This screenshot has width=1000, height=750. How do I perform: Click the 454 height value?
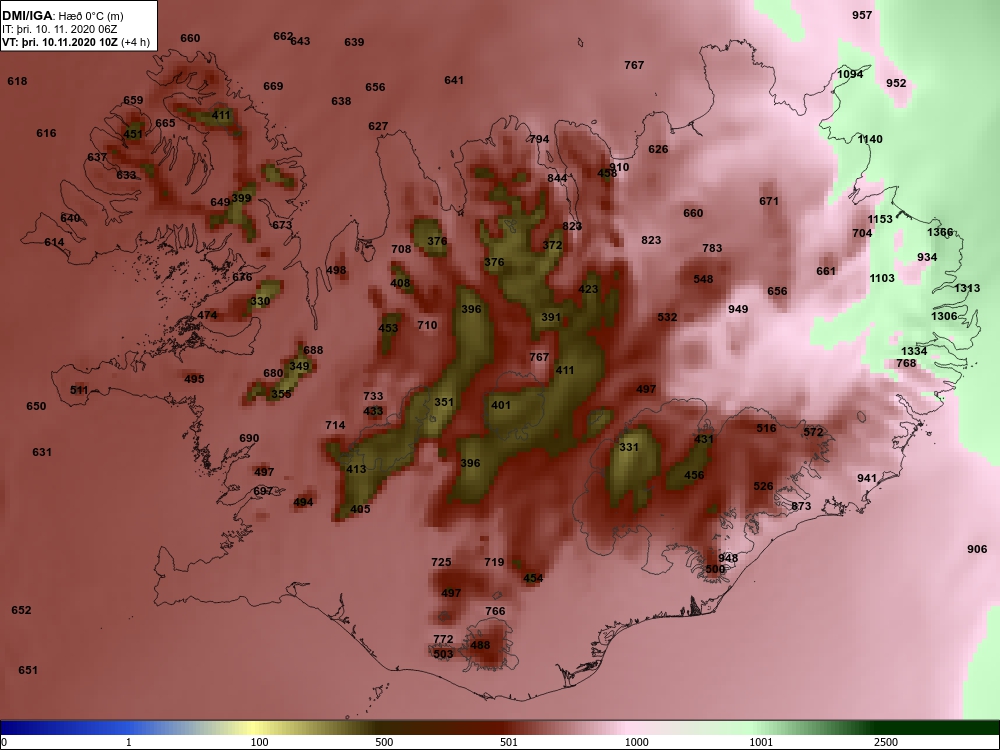click(x=533, y=578)
